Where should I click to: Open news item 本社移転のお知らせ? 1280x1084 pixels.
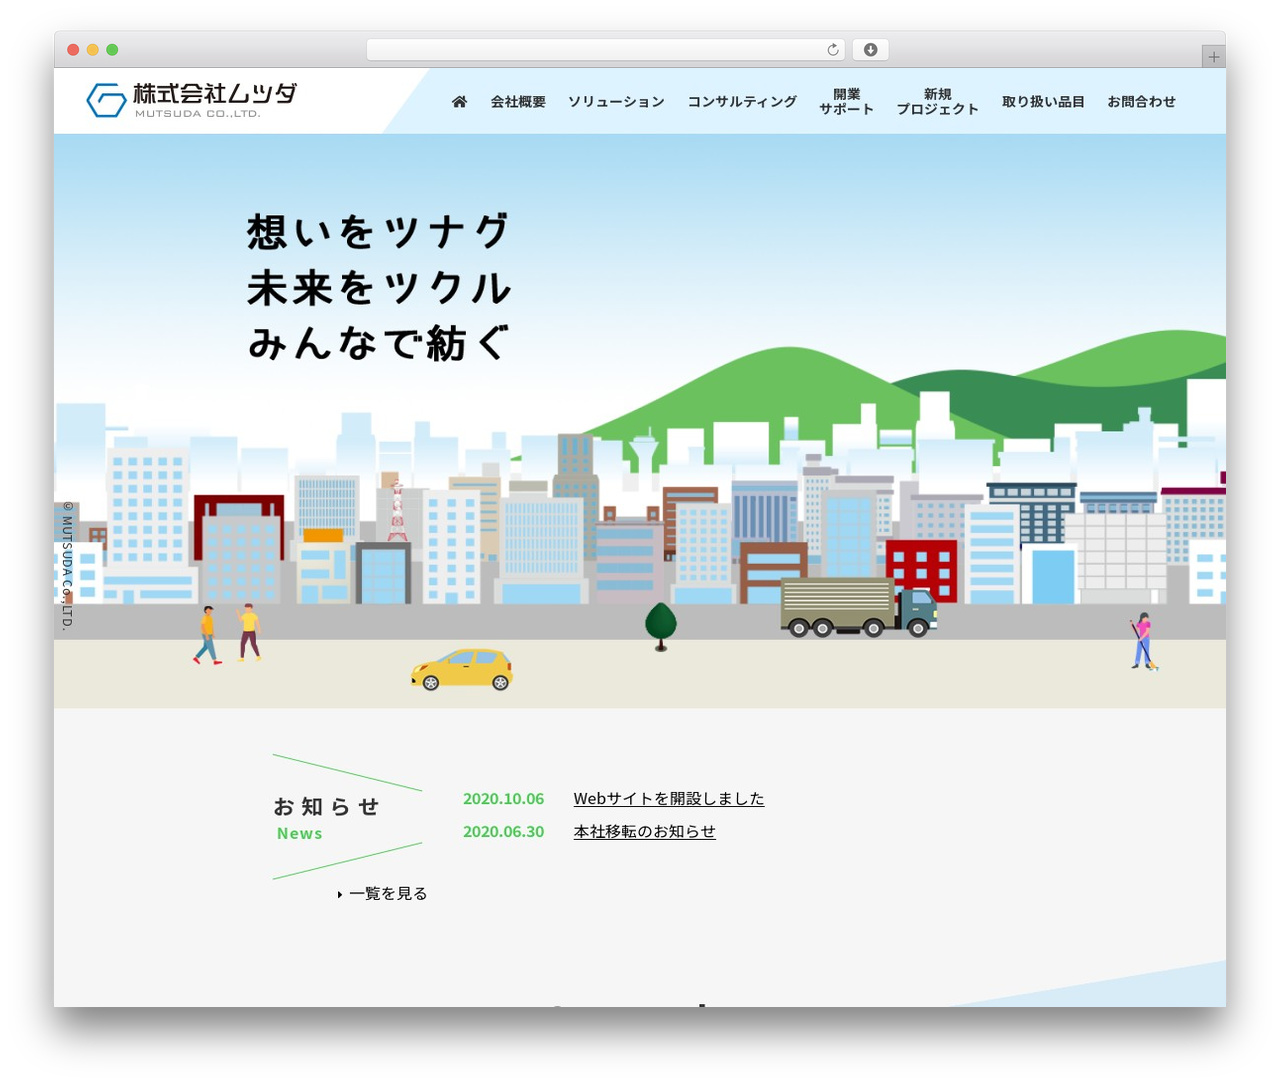click(x=645, y=832)
